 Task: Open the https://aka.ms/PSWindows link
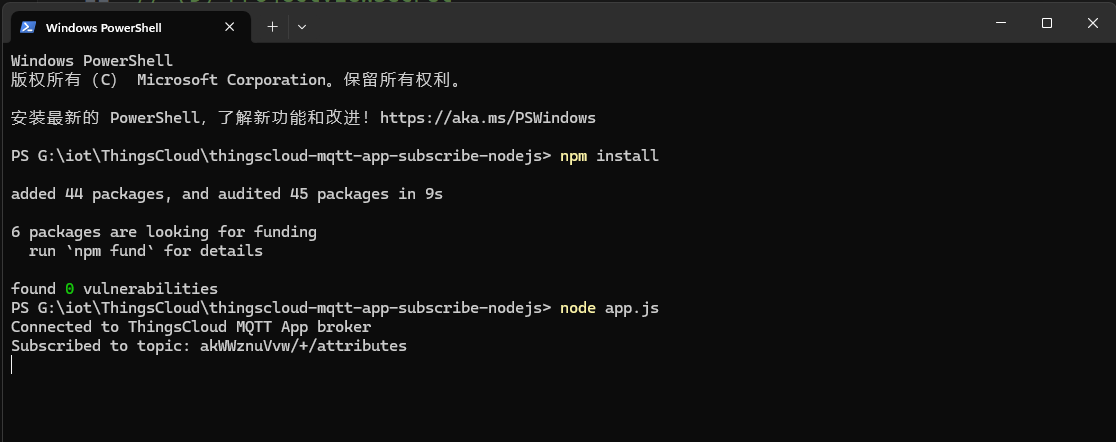click(x=488, y=118)
